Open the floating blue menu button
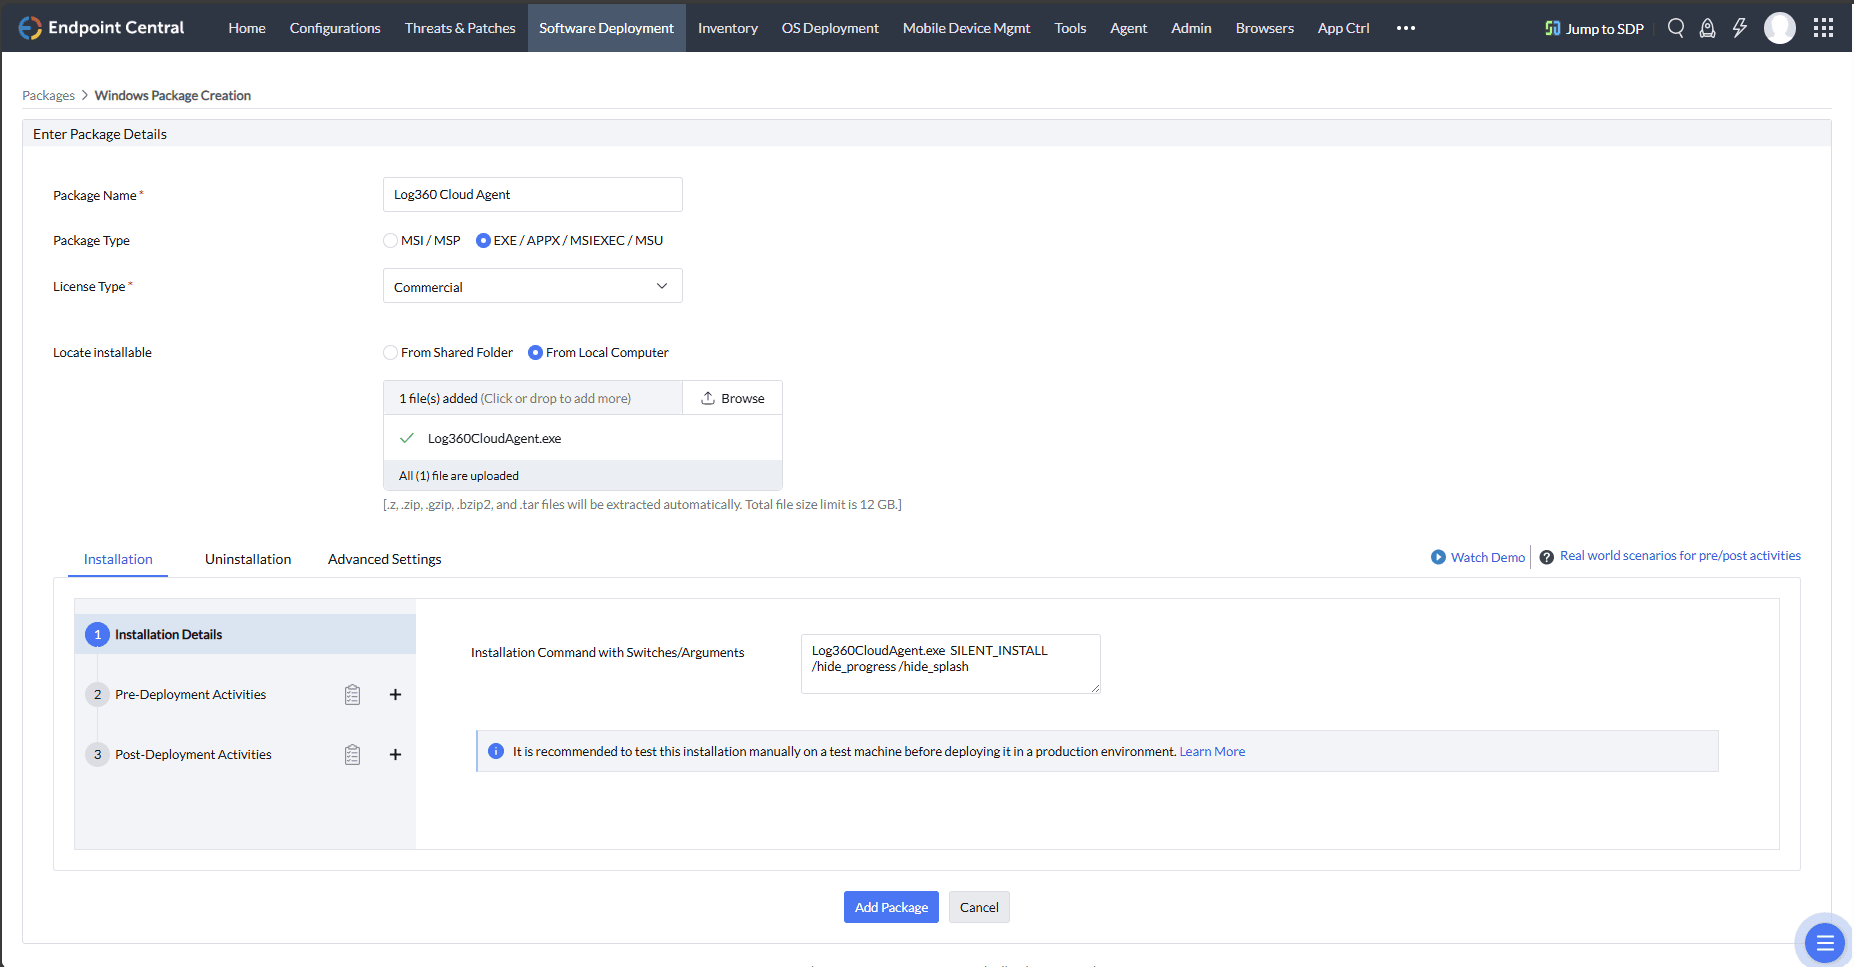Viewport: 1854px width, 967px height. coord(1824,942)
